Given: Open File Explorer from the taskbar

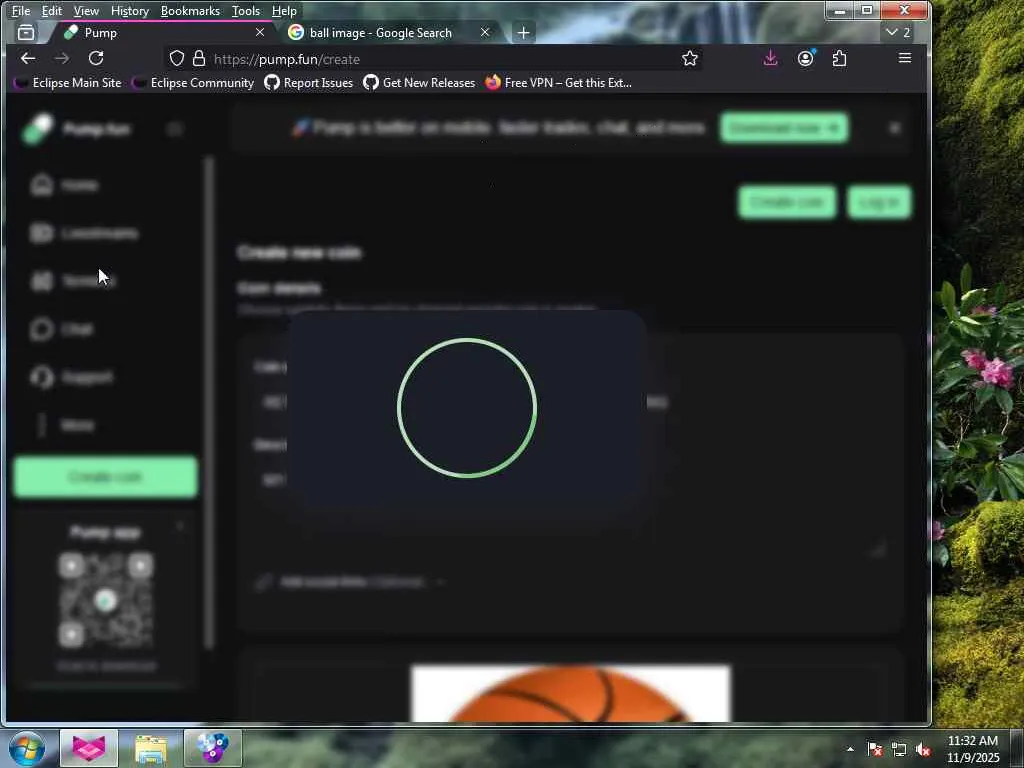Looking at the screenshot, I should coord(151,748).
